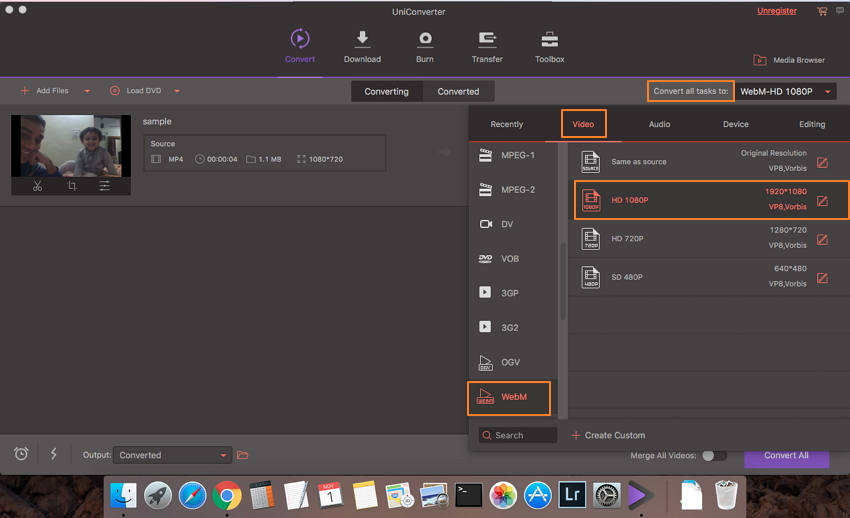Select HD 720P preset
850x518 pixels.
pyautogui.click(x=708, y=238)
